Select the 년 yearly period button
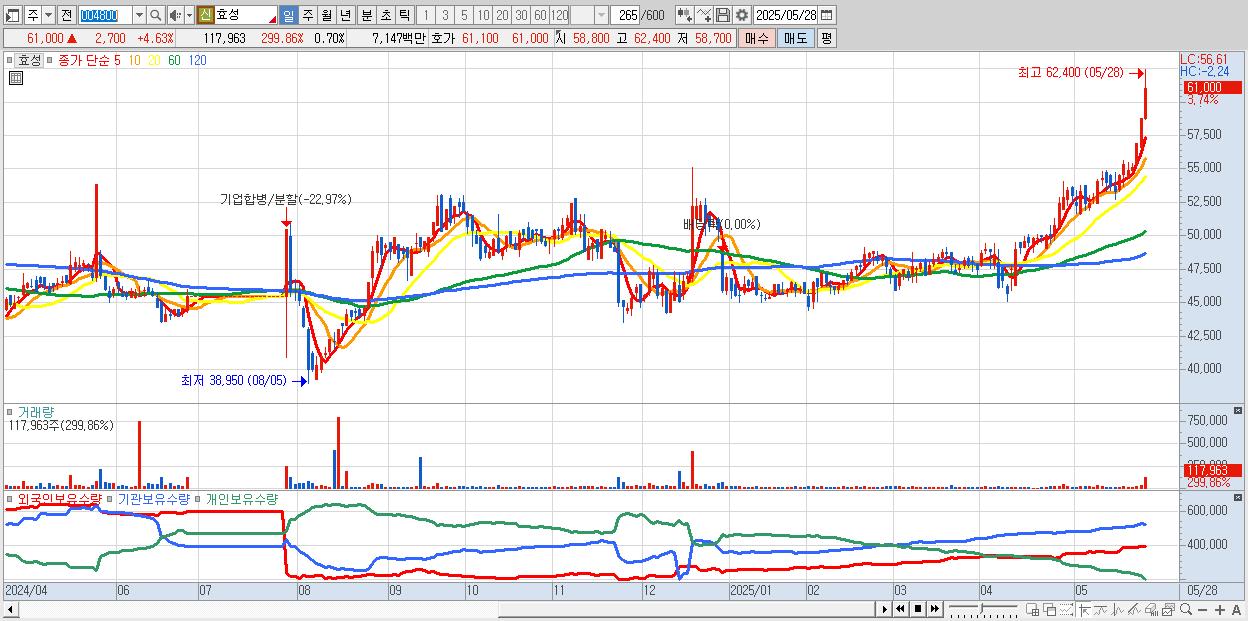Screen dimensions: 1248x621 [345, 15]
